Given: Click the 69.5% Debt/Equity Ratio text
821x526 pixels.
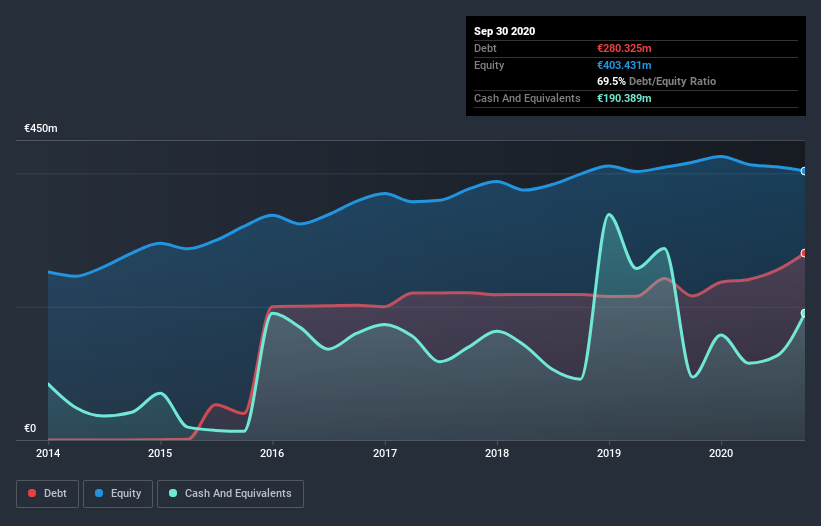Looking at the screenshot, I should pyautogui.click(x=657, y=81).
